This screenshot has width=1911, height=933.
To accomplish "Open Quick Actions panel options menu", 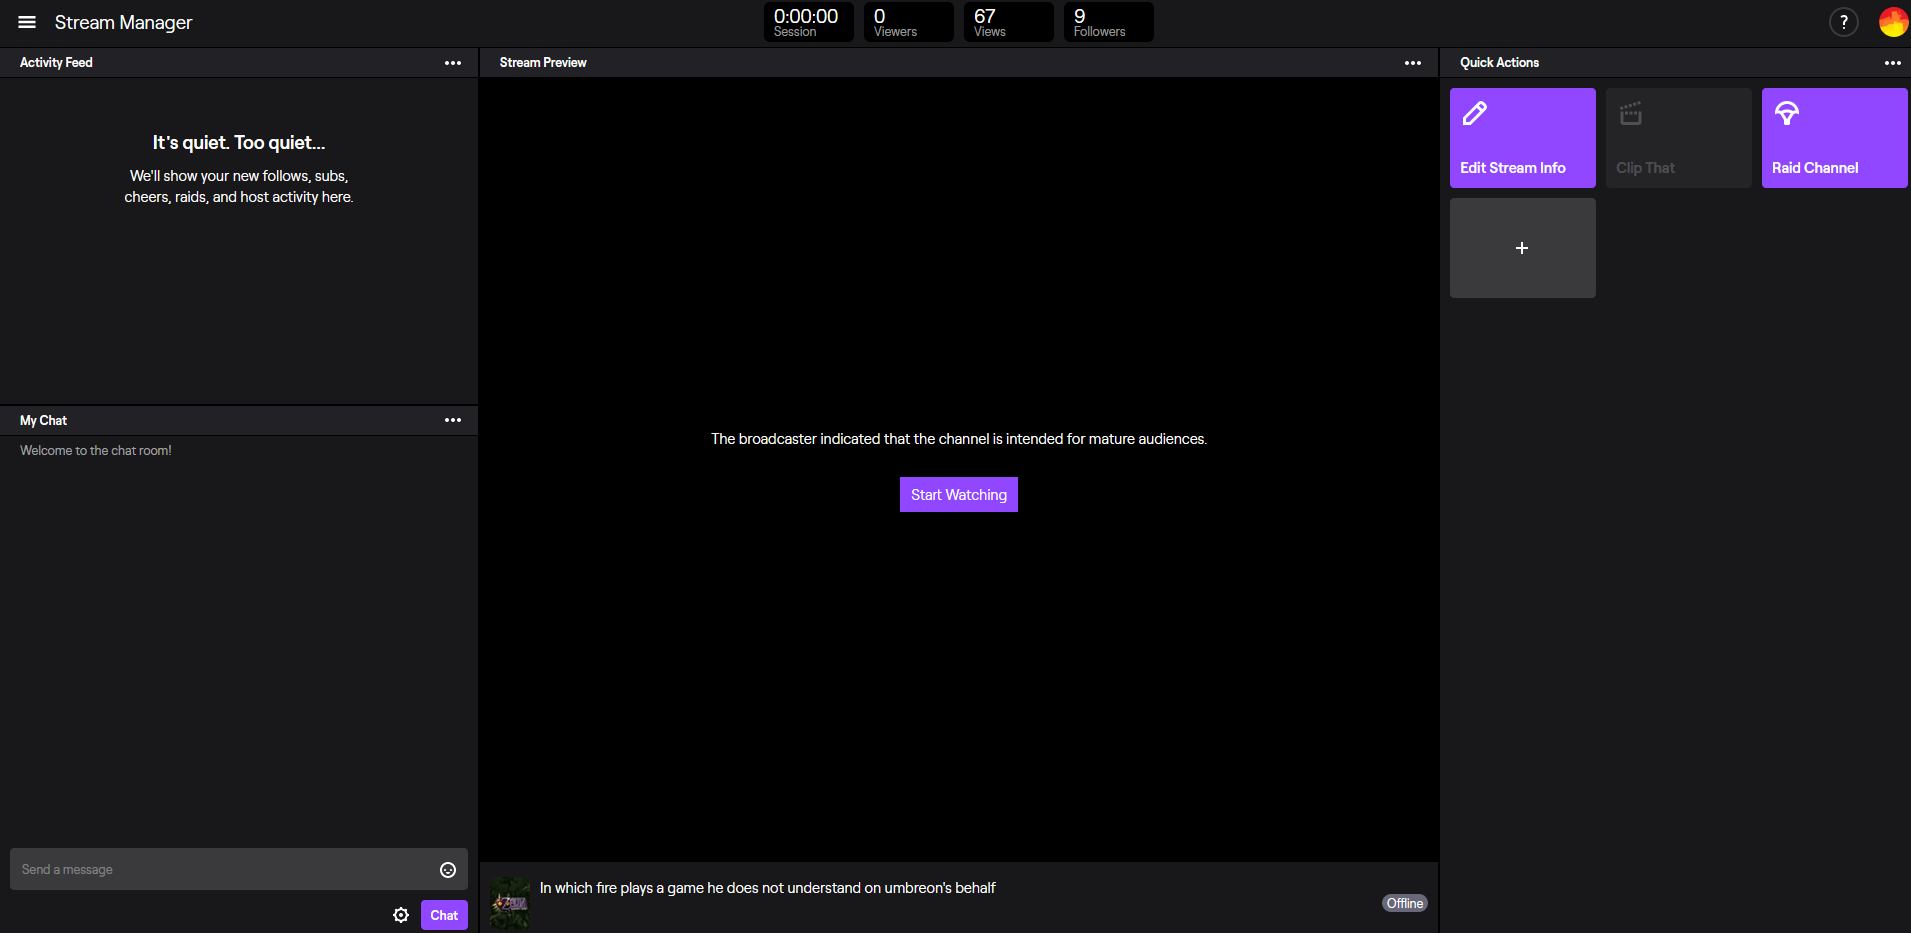I will pos(1893,63).
